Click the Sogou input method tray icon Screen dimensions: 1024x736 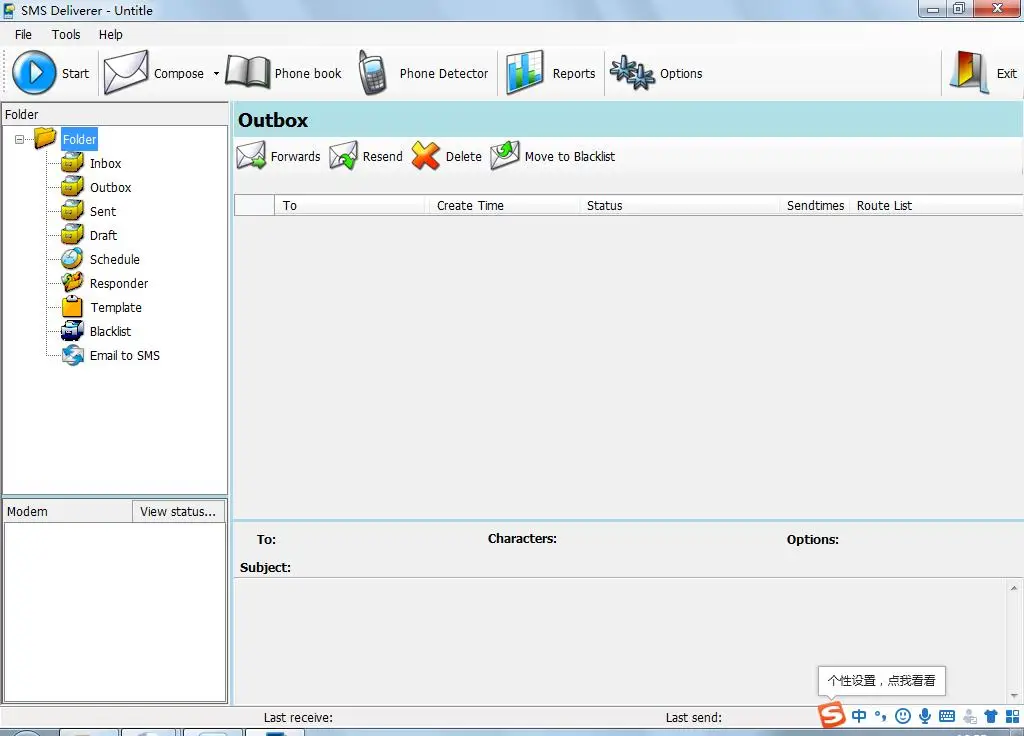(832, 715)
